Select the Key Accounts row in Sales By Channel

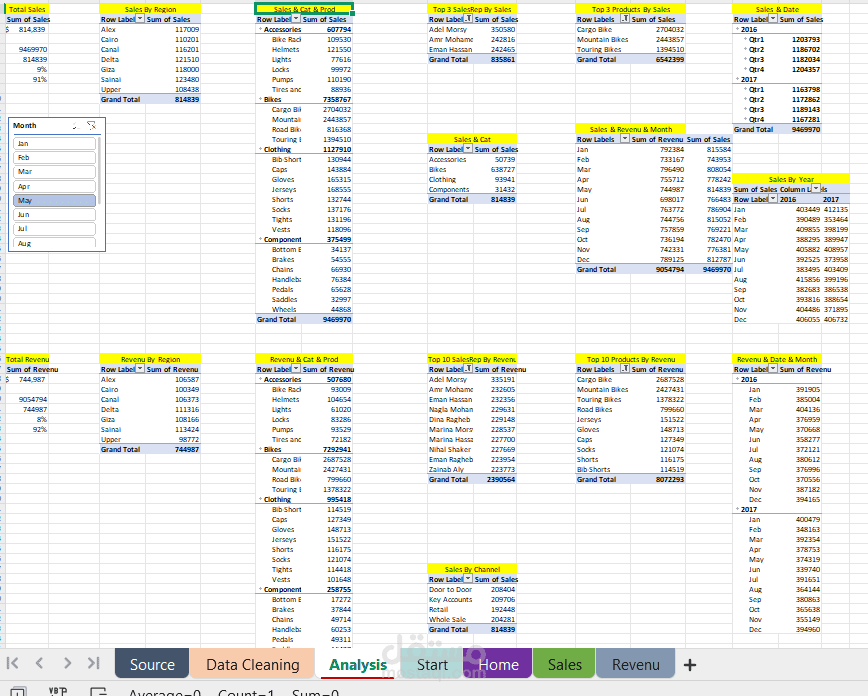coord(472,599)
